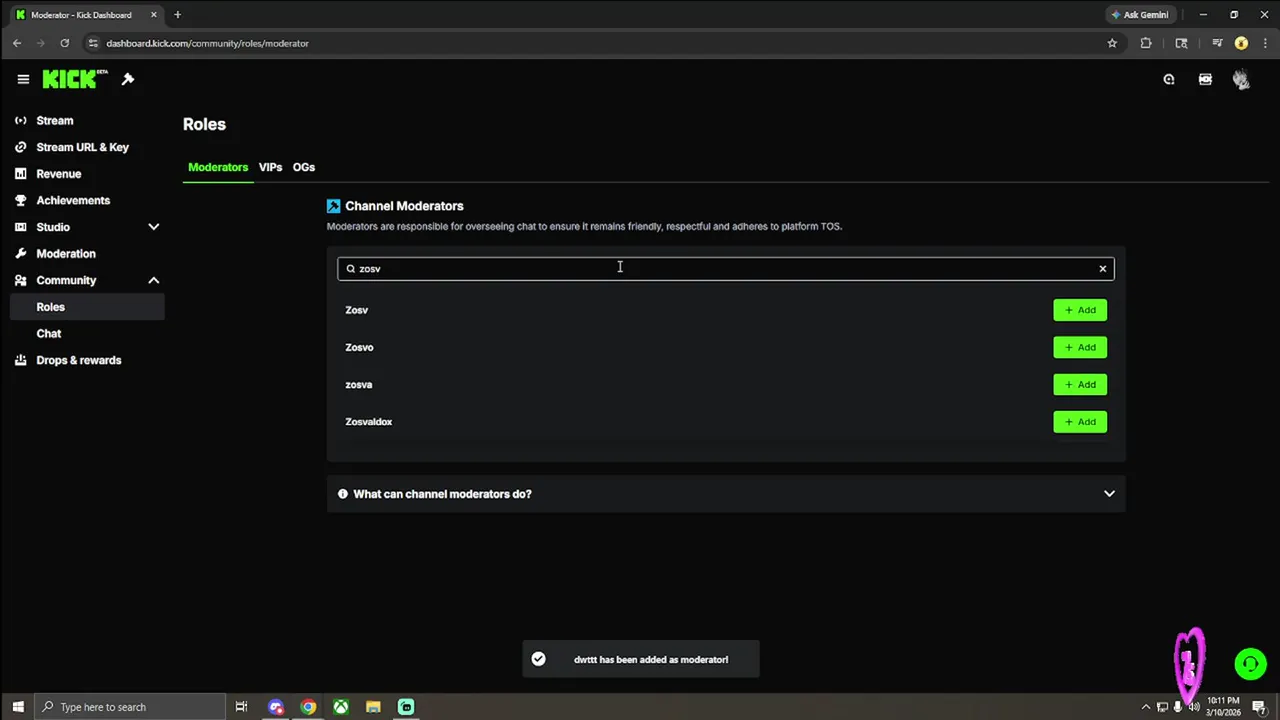Open Google Chrome from the taskbar
Screen dimensions: 1280x720
tap(309, 707)
